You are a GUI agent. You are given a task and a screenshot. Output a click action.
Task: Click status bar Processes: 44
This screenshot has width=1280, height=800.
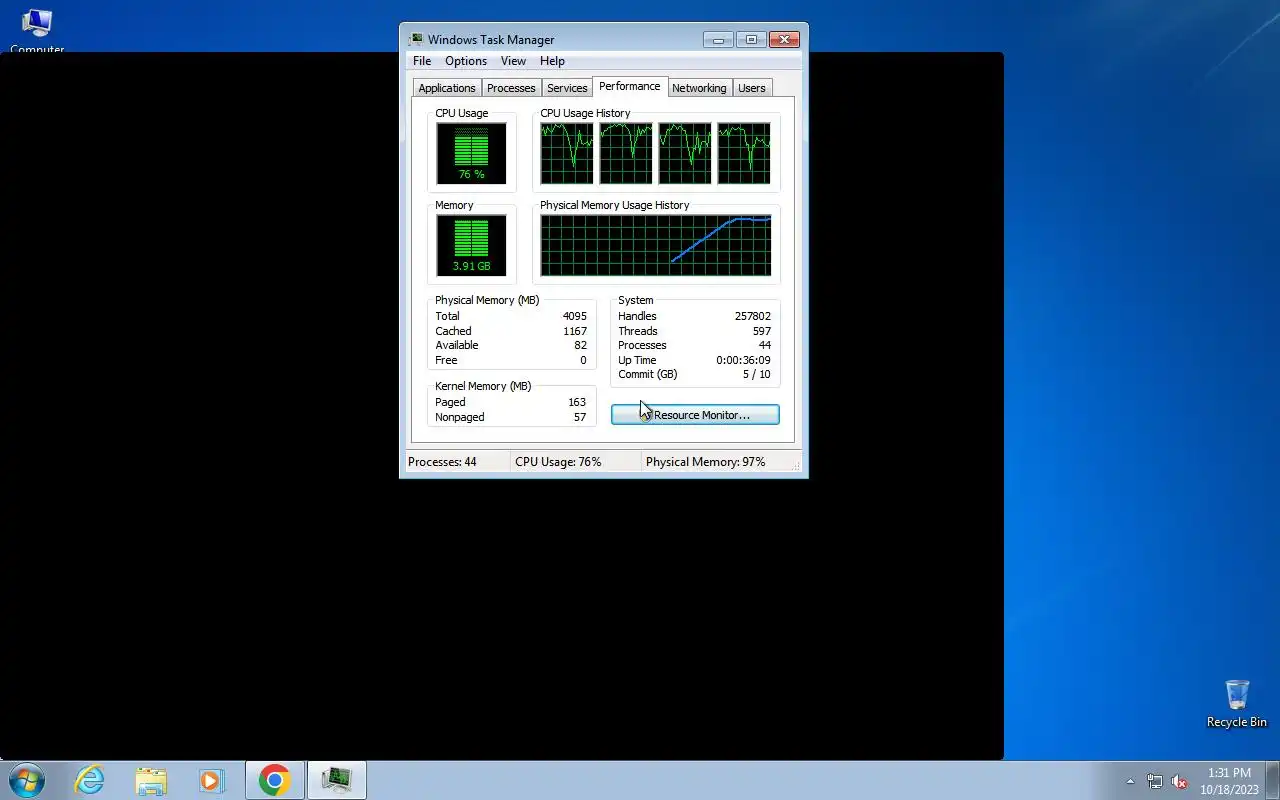[x=442, y=462]
